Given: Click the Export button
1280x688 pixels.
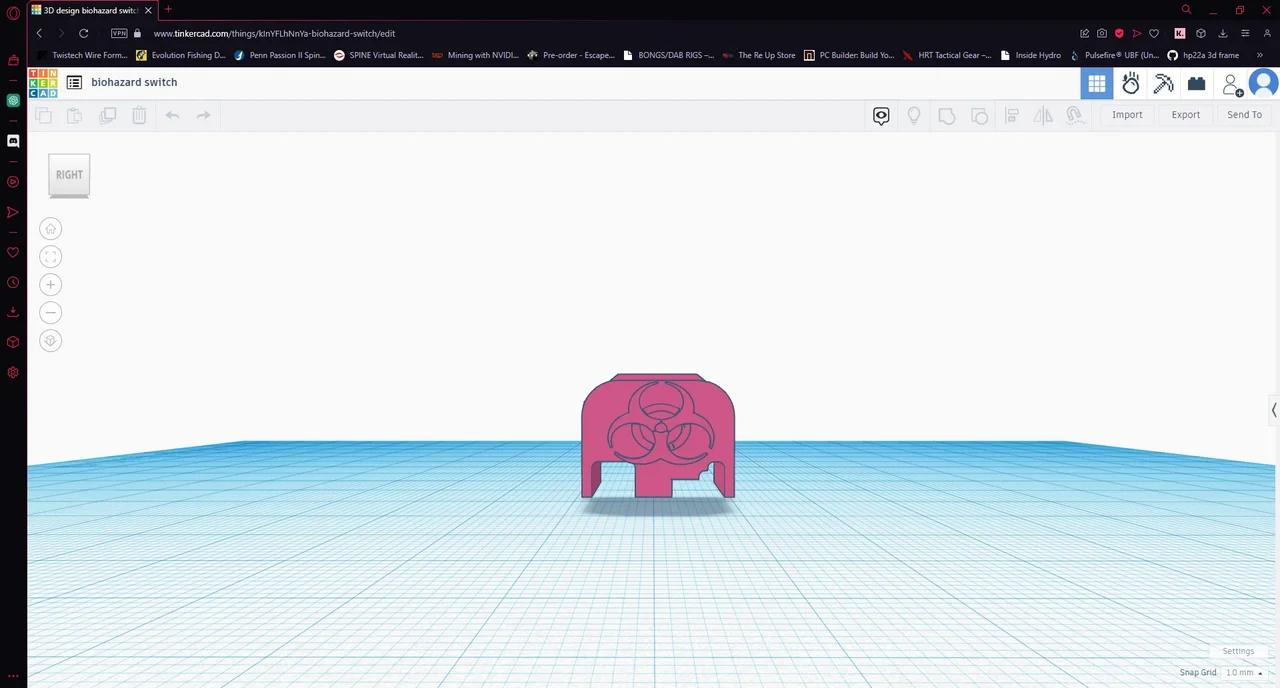Looking at the screenshot, I should 1185,115.
